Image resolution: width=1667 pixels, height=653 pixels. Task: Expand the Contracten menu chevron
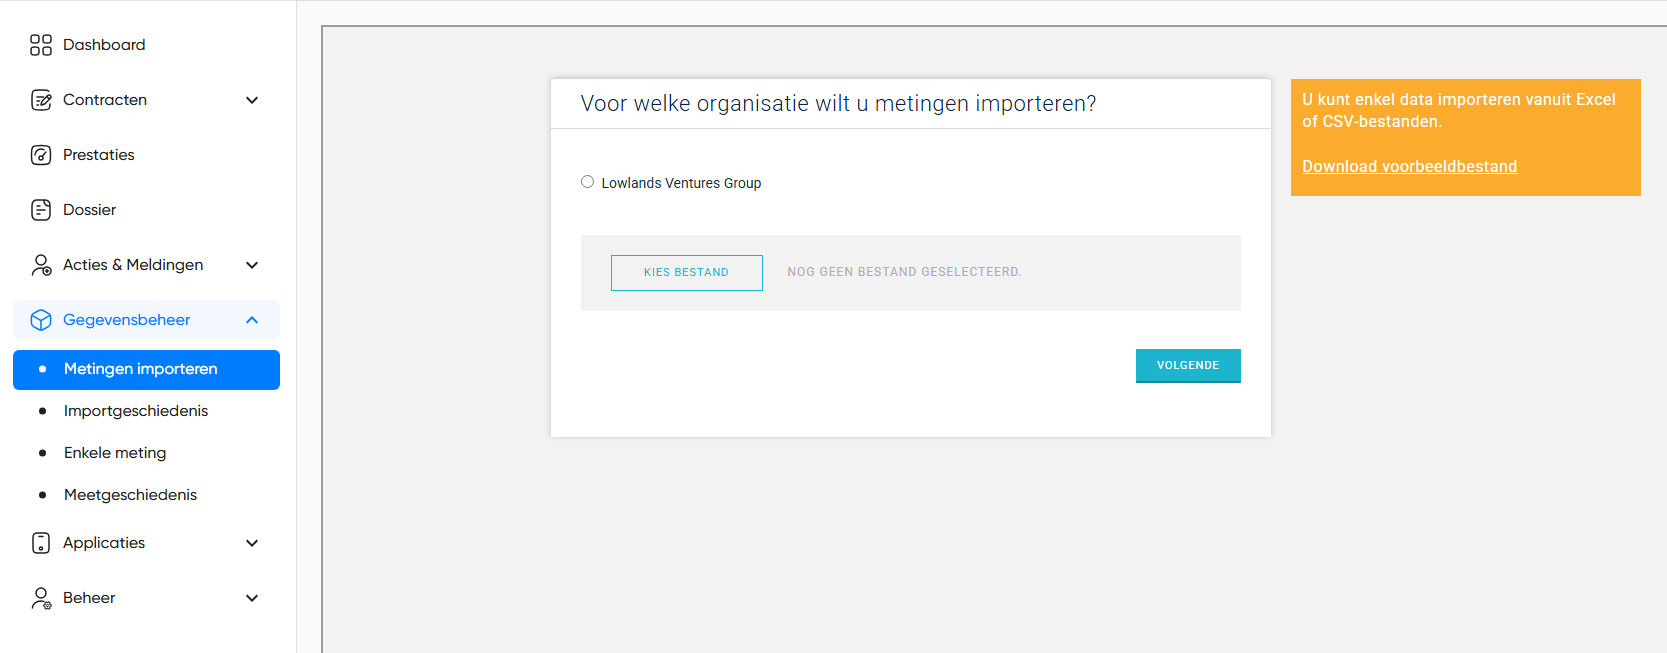tap(252, 100)
